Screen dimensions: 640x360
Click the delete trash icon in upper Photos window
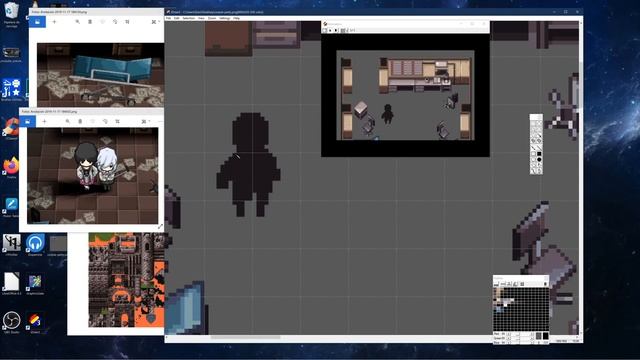pyautogui.click(x=90, y=22)
